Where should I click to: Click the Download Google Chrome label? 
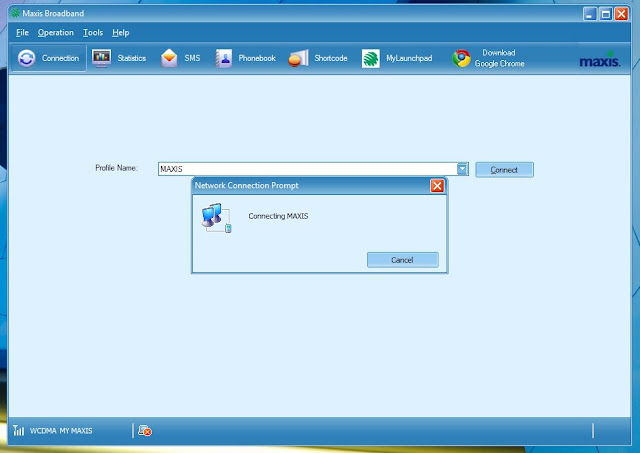(x=499, y=58)
